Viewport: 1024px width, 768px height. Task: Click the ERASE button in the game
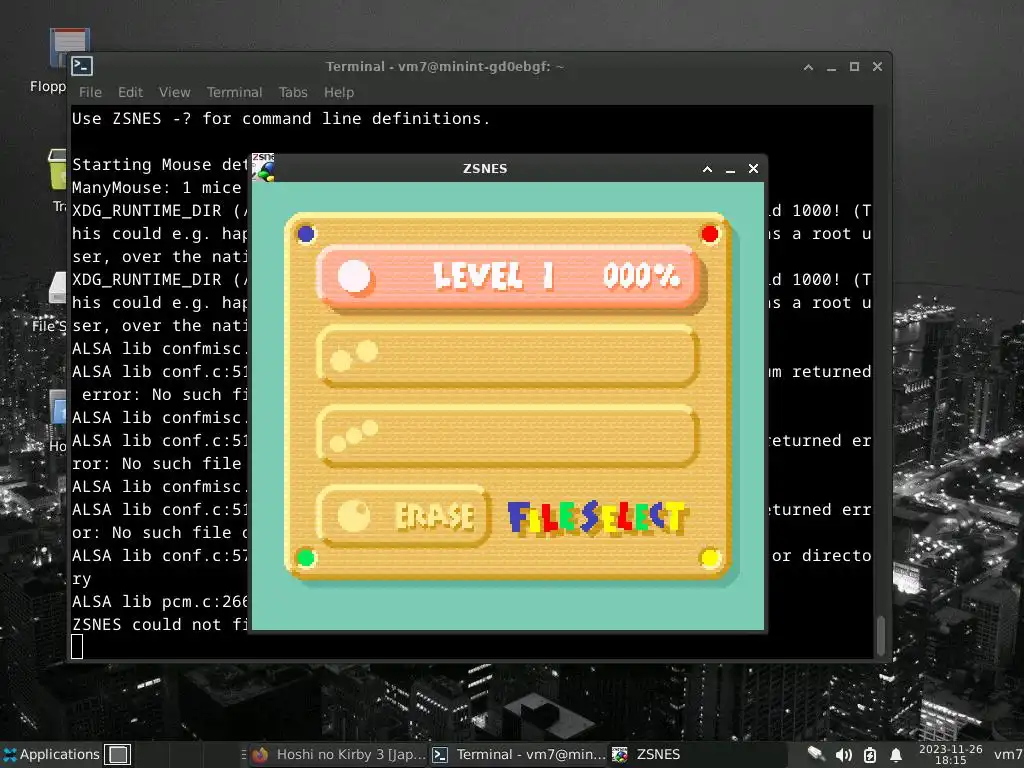[x=403, y=516]
